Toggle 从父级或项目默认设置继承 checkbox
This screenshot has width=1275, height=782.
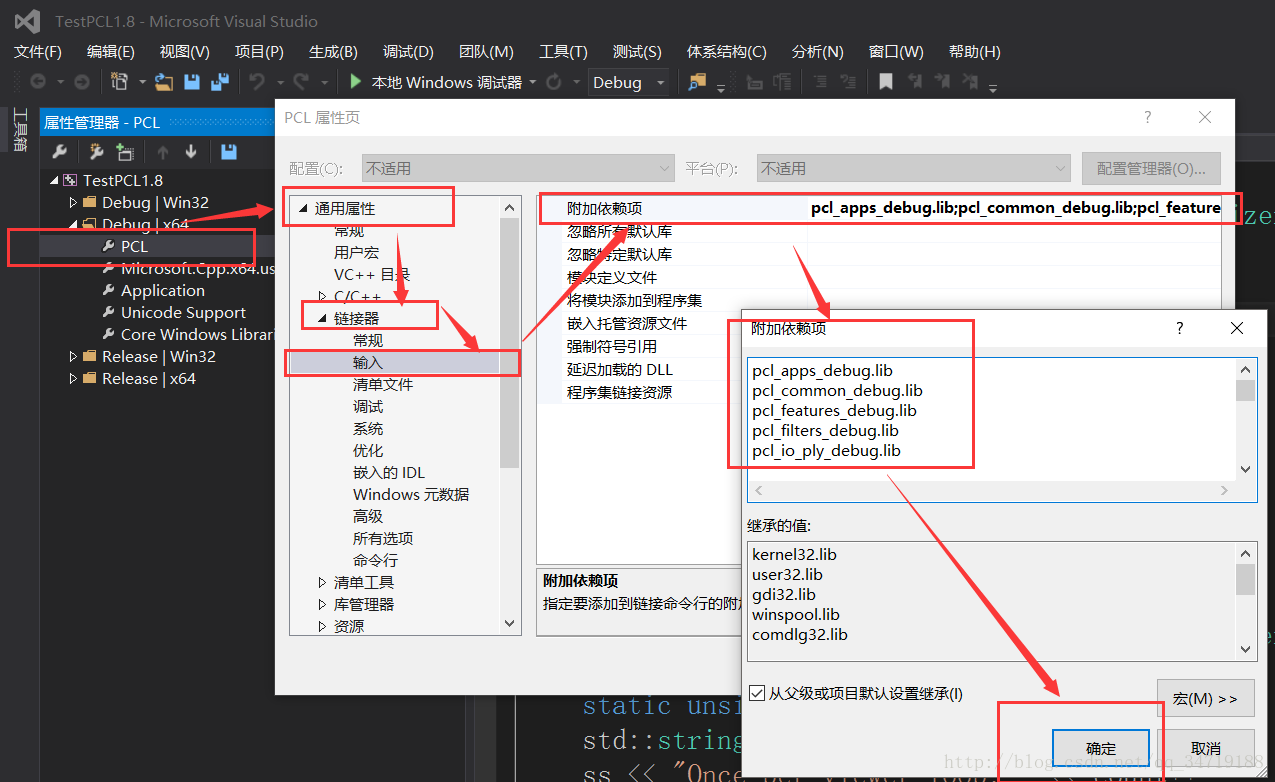757,693
